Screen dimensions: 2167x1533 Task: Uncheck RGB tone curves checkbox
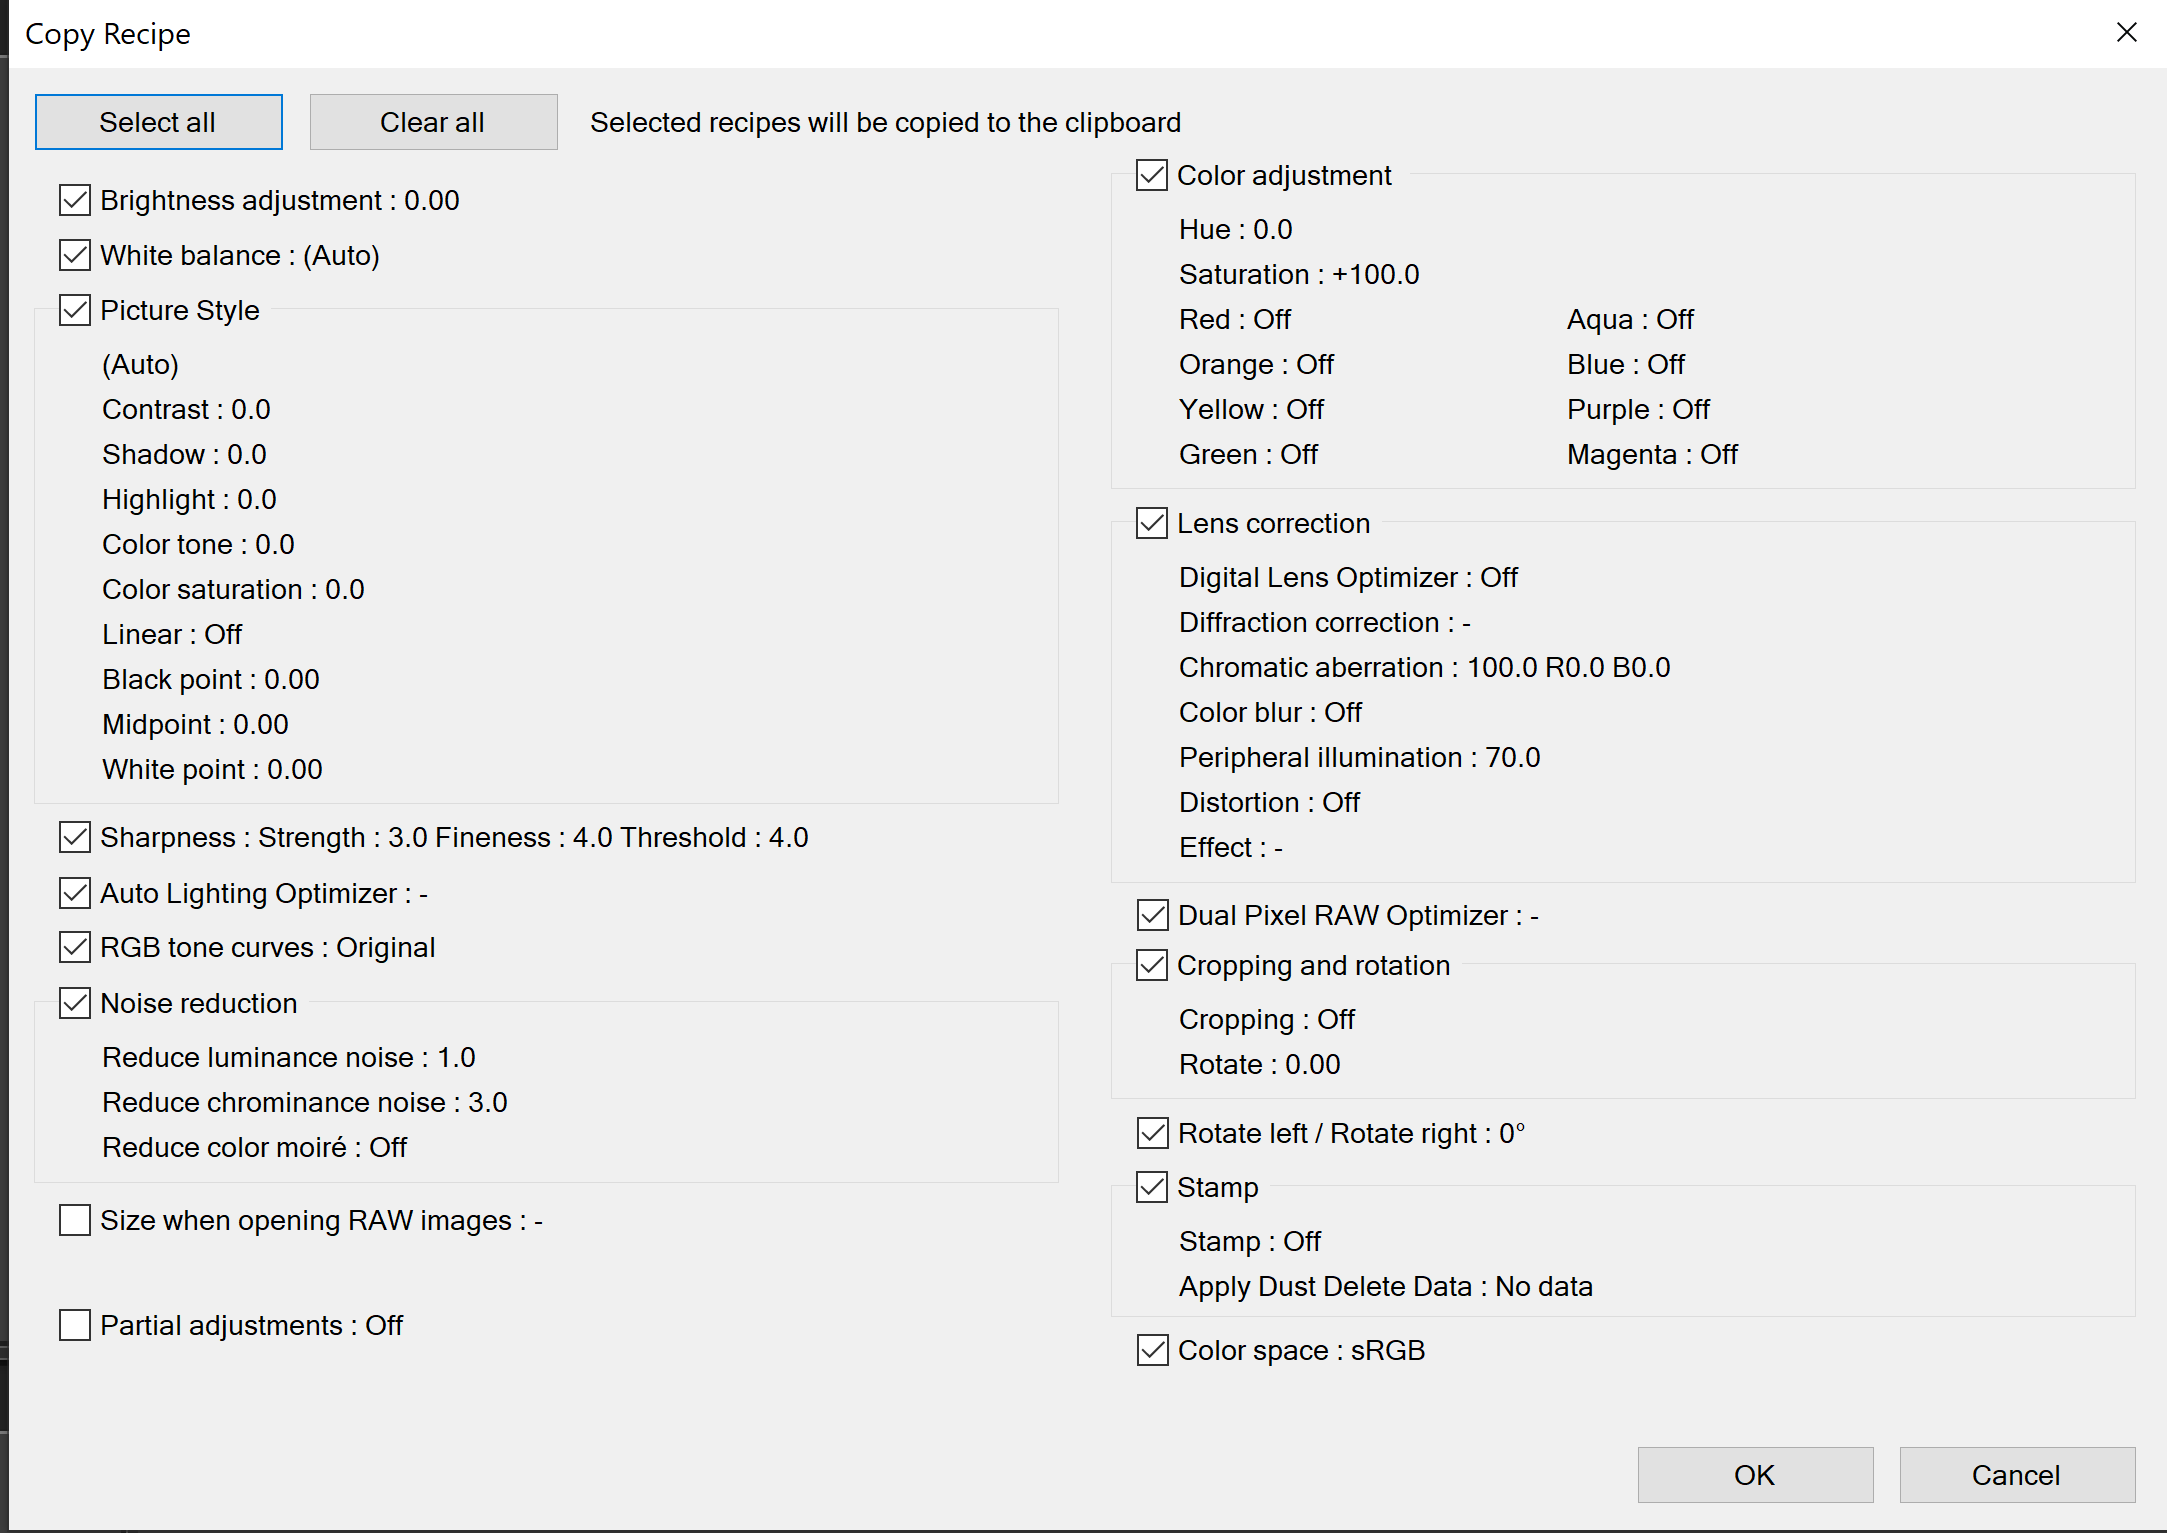coord(75,948)
